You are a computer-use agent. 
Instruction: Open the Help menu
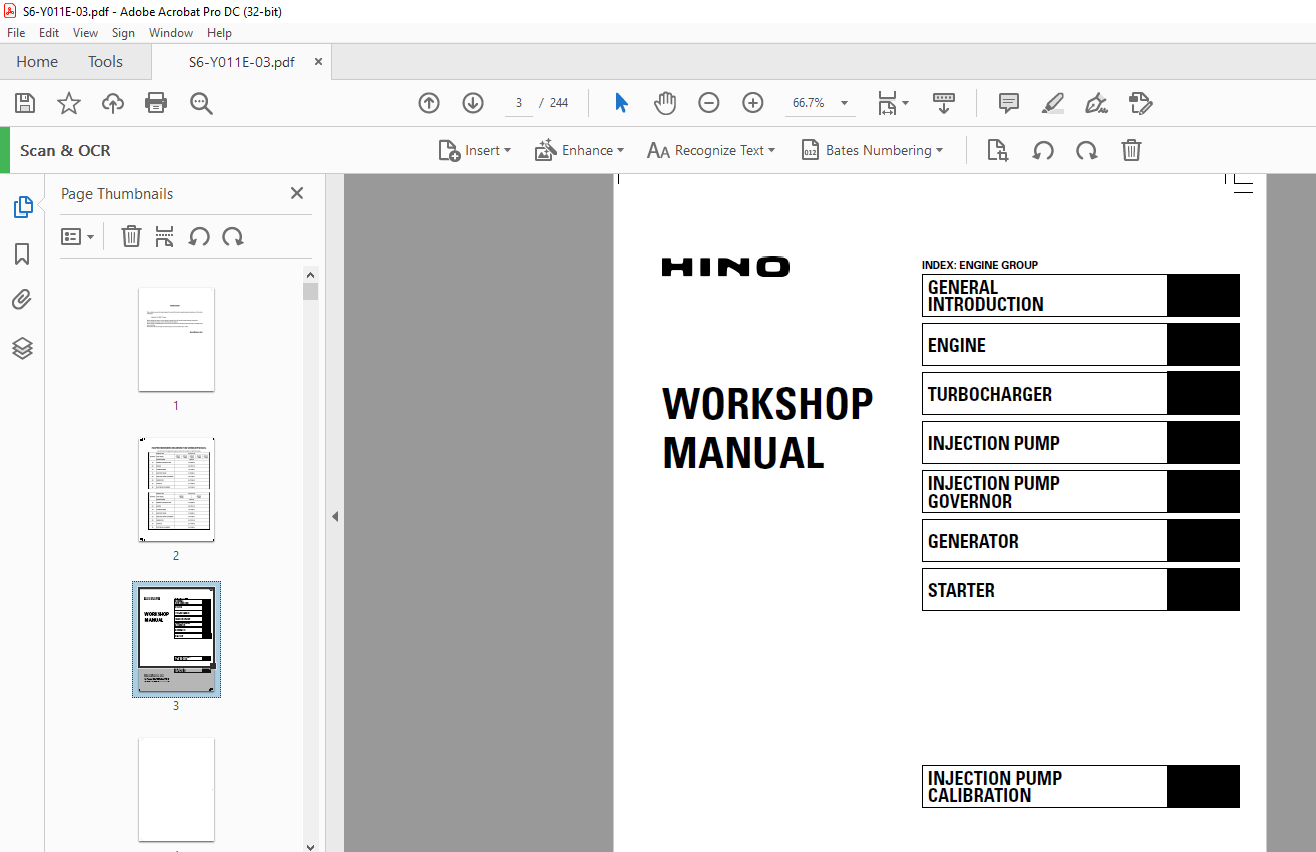click(219, 33)
